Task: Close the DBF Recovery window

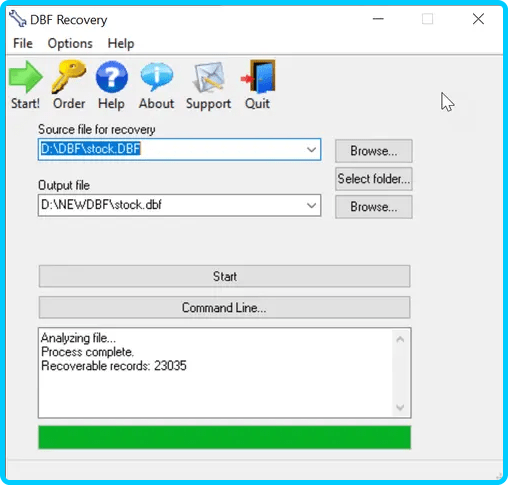Action: [478, 19]
